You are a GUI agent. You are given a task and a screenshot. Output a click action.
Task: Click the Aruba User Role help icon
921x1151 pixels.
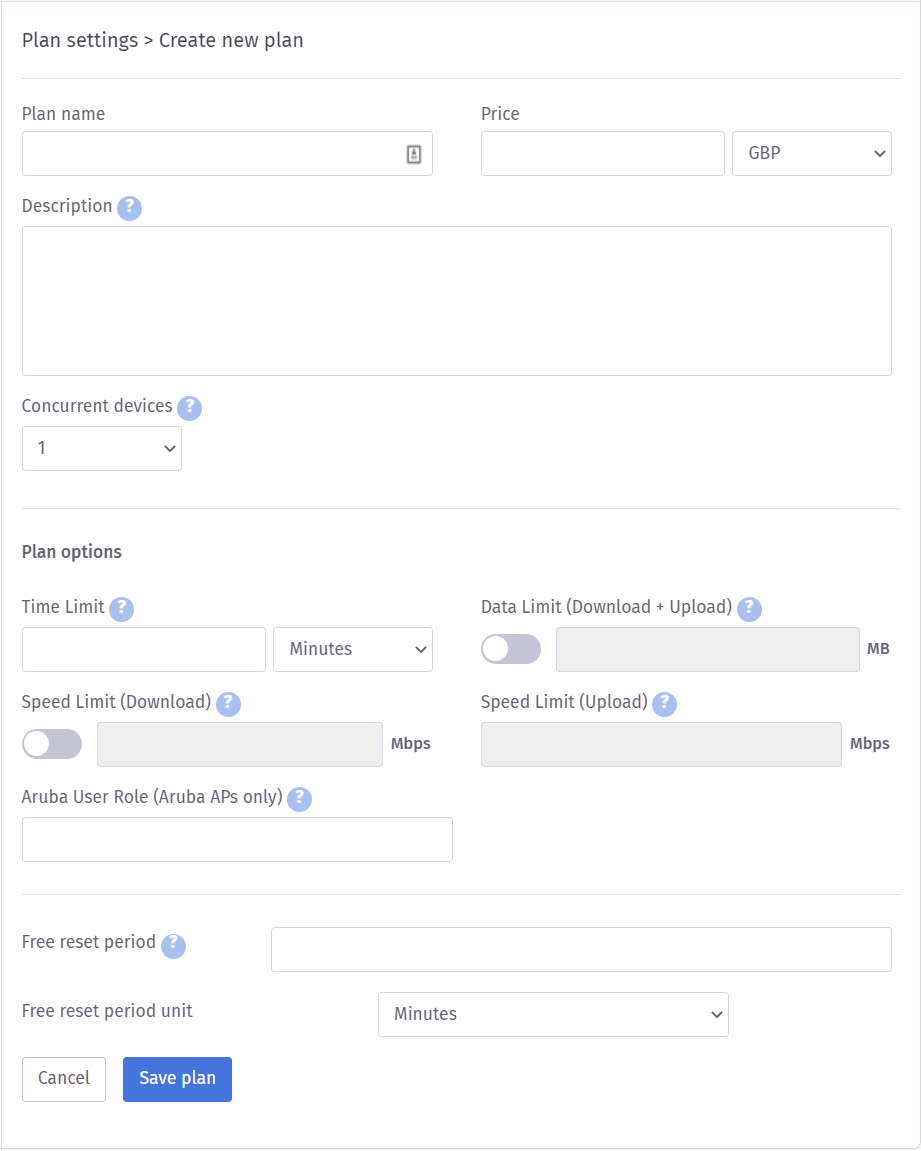point(299,799)
